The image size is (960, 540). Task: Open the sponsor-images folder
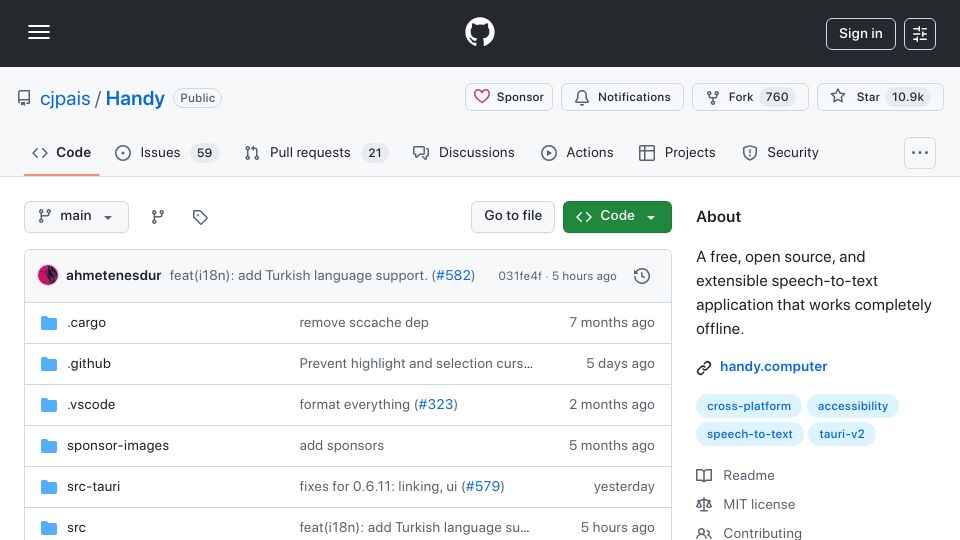pyautogui.click(x=118, y=446)
